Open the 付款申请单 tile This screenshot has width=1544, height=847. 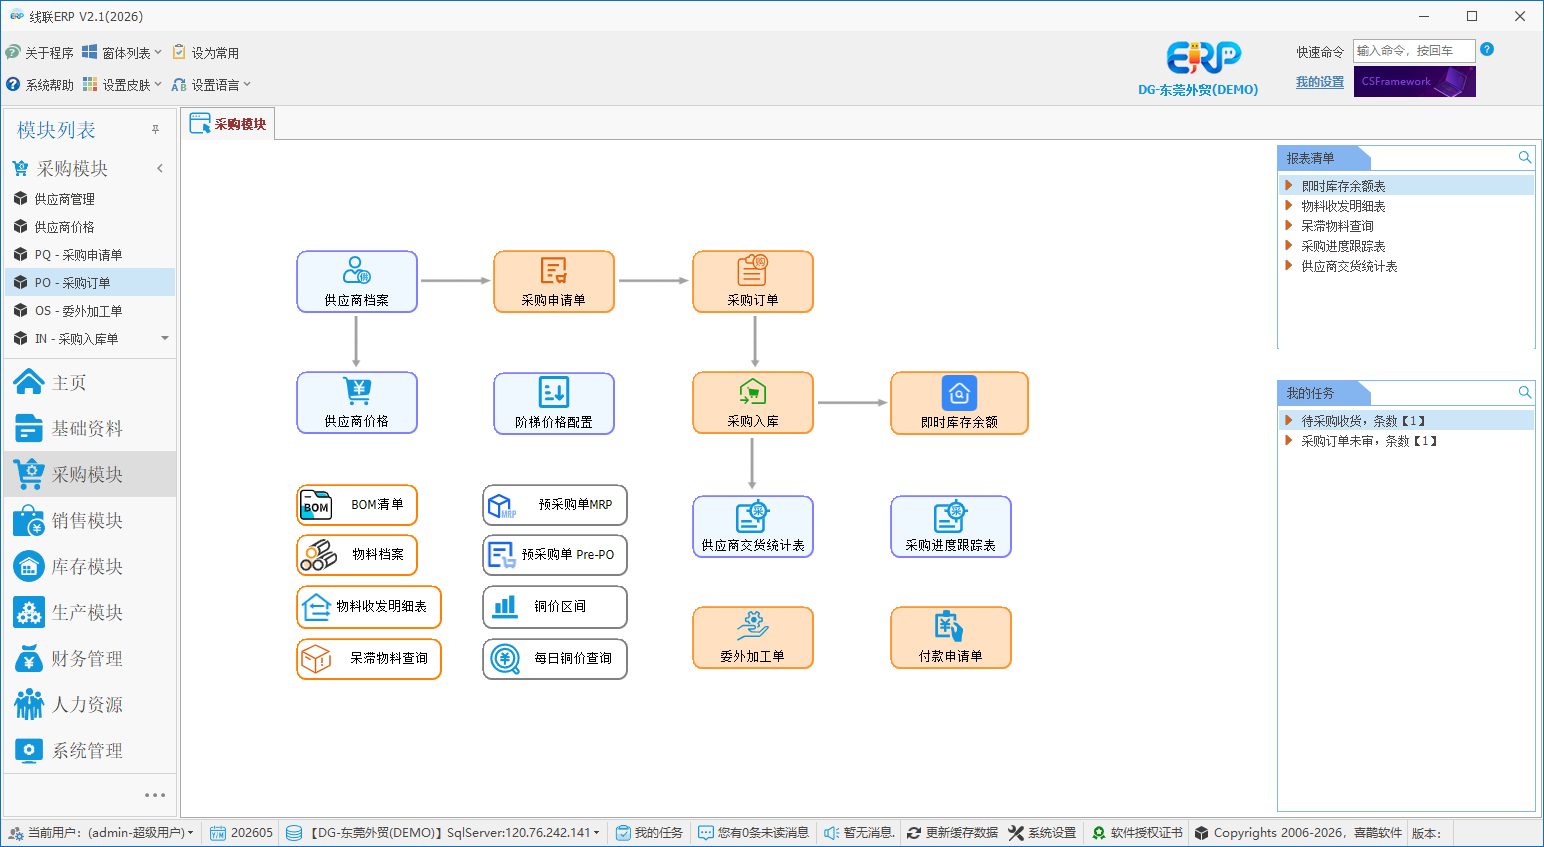point(951,638)
